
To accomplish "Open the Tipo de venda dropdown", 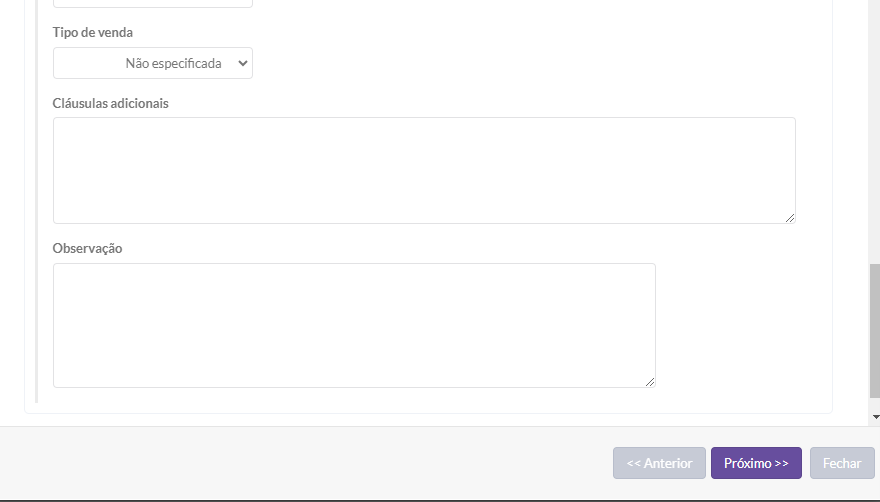I will point(152,63).
